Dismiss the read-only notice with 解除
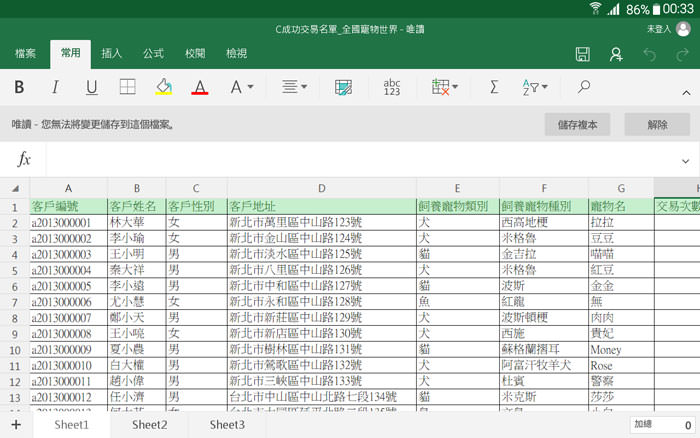 pos(657,125)
